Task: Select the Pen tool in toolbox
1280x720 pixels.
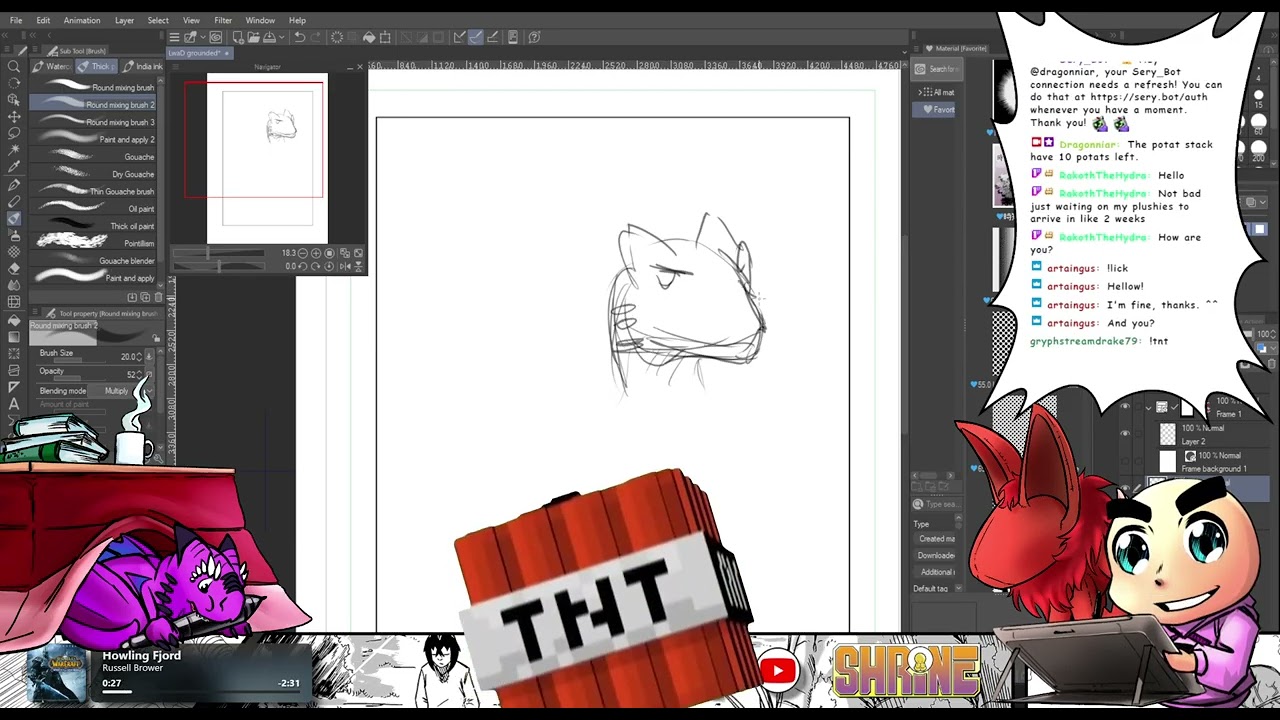Action: click(x=14, y=185)
